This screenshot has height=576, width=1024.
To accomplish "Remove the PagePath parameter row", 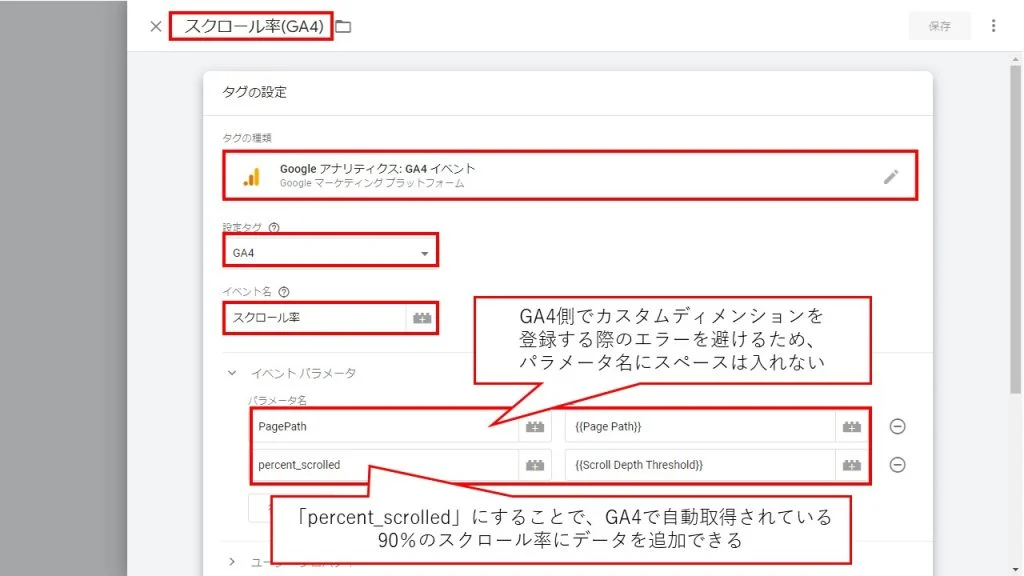I will point(897,426).
